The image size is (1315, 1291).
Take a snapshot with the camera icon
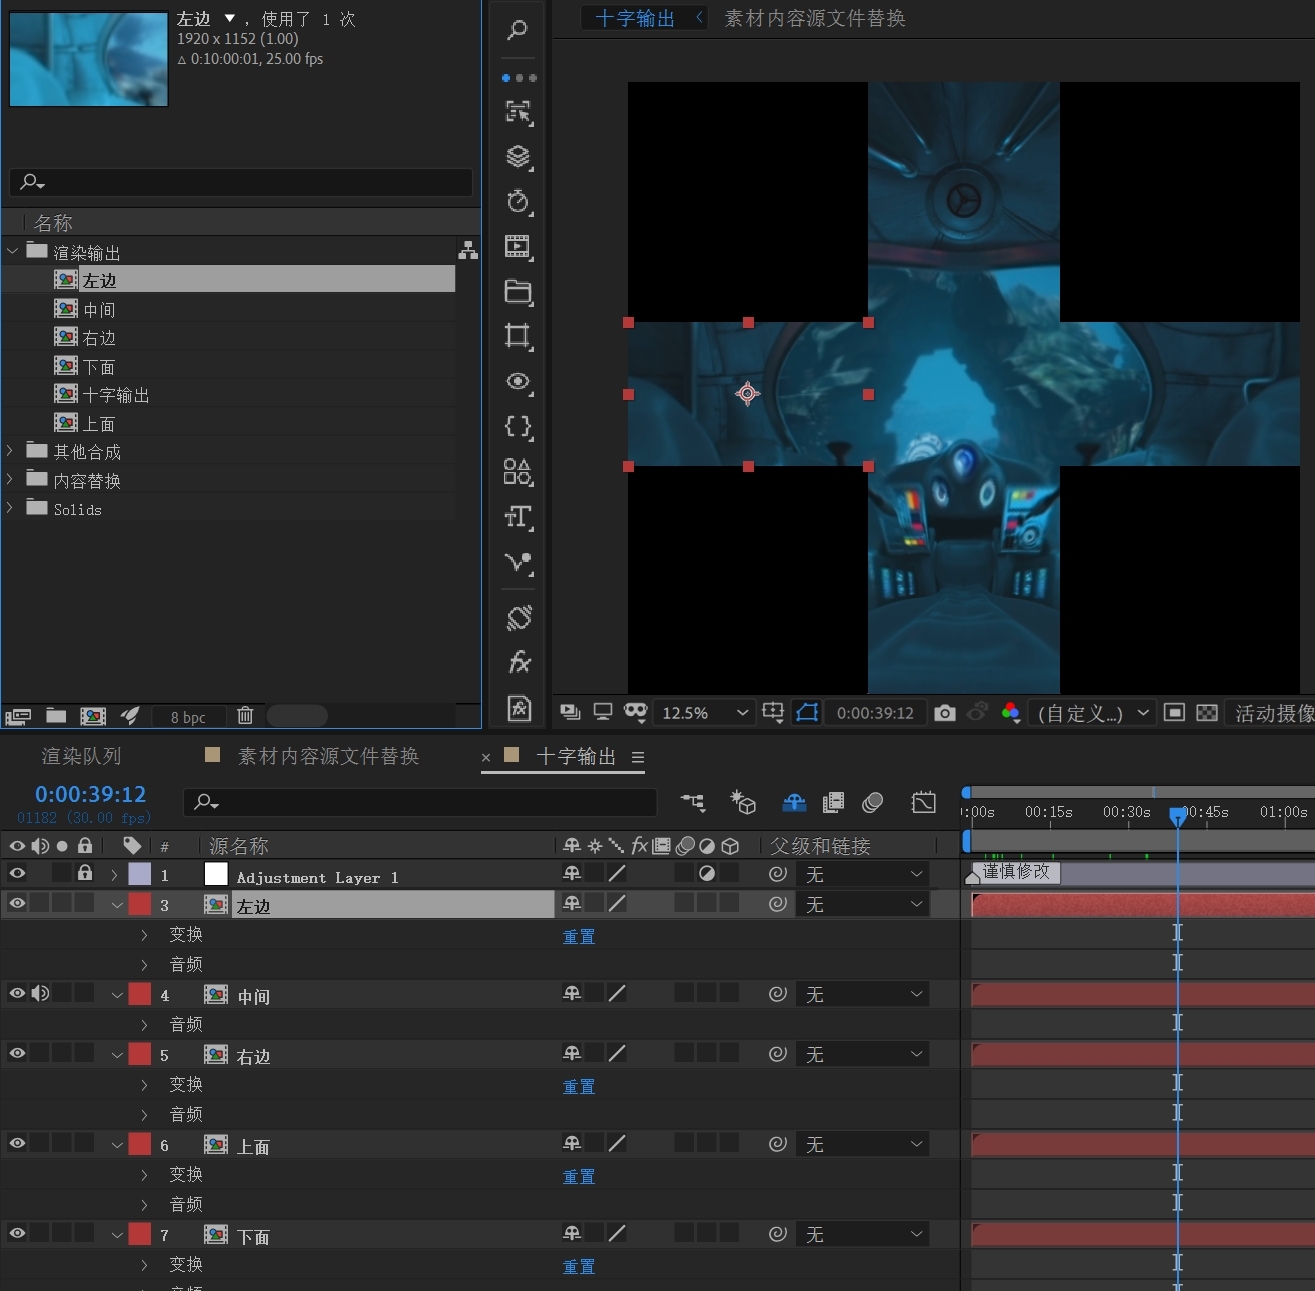pos(945,713)
